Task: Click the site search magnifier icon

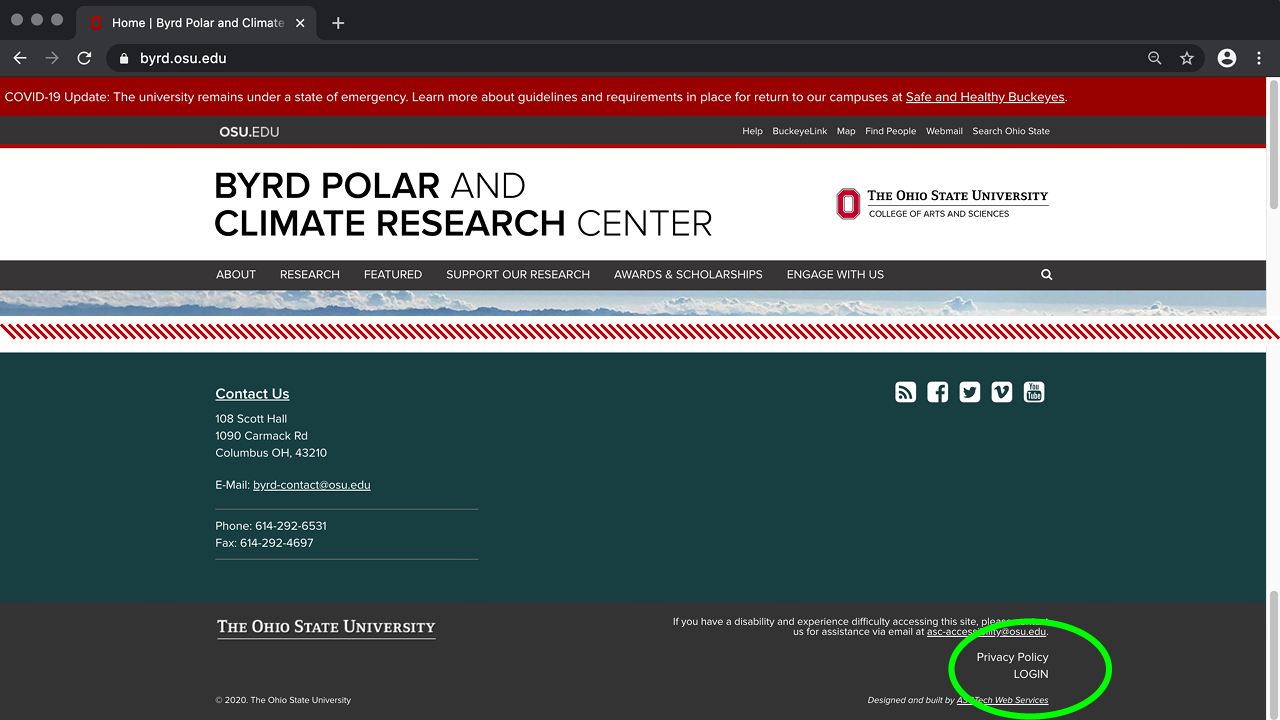Action: pyautogui.click(x=1046, y=274)
